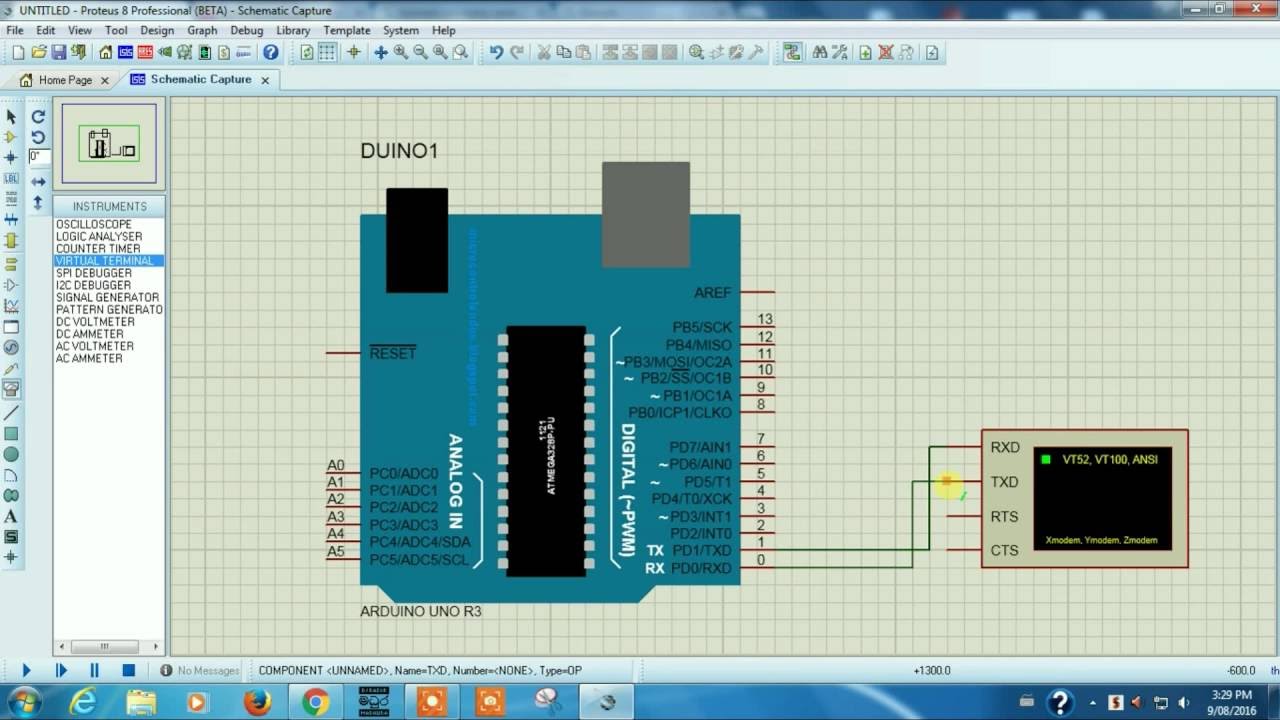Screen dimensions: 1280x720
Task: Click the No Messages status indicator
Action: pyautogui.click(x=199, y=671)
